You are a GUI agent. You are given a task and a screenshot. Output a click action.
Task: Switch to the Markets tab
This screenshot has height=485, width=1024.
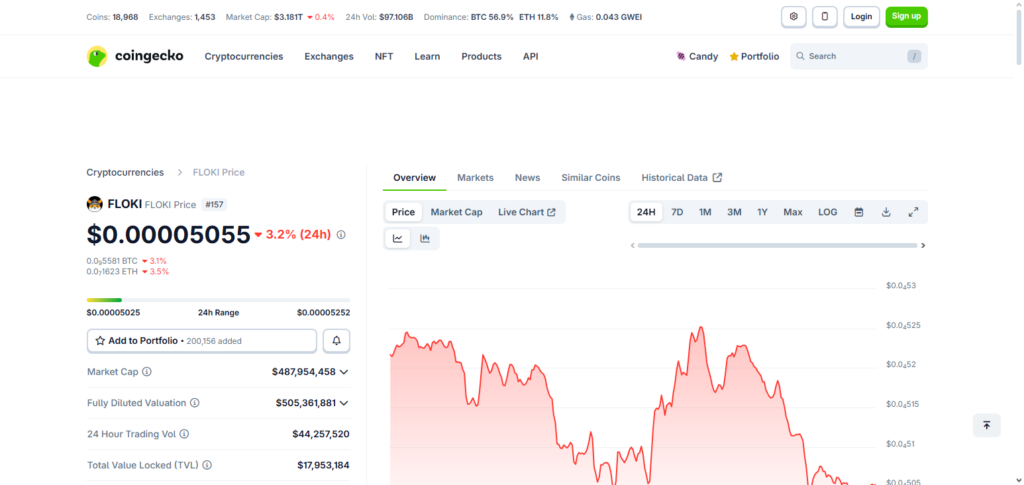[x=475, y=178]
